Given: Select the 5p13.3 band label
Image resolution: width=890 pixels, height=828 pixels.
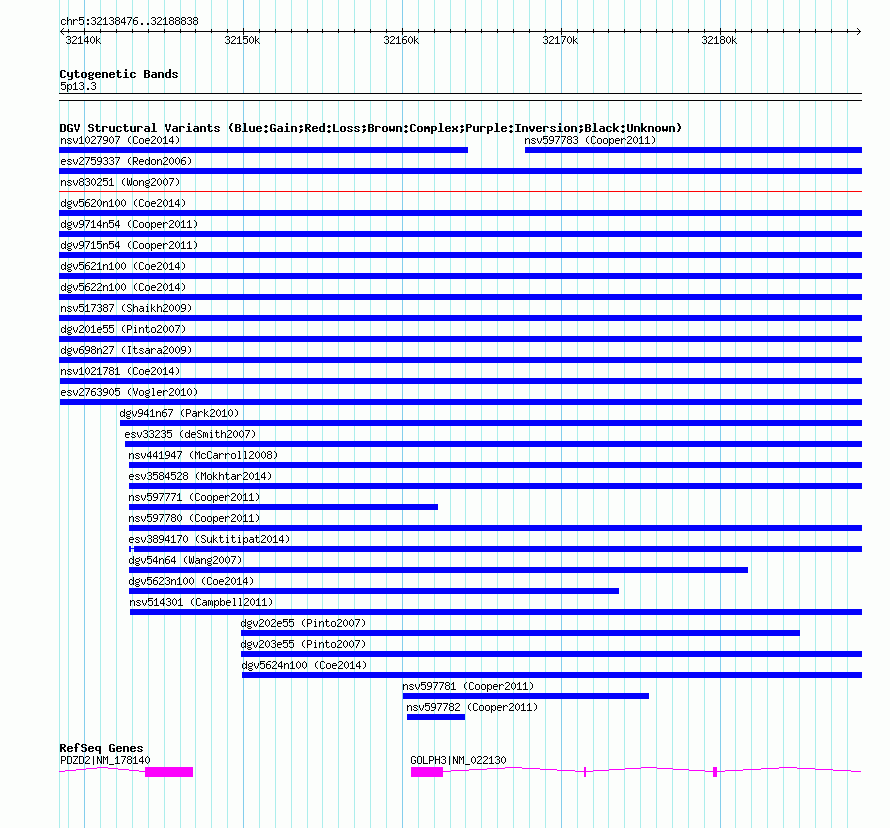Looking at the screenshot, I should click(x=78, y=86).
